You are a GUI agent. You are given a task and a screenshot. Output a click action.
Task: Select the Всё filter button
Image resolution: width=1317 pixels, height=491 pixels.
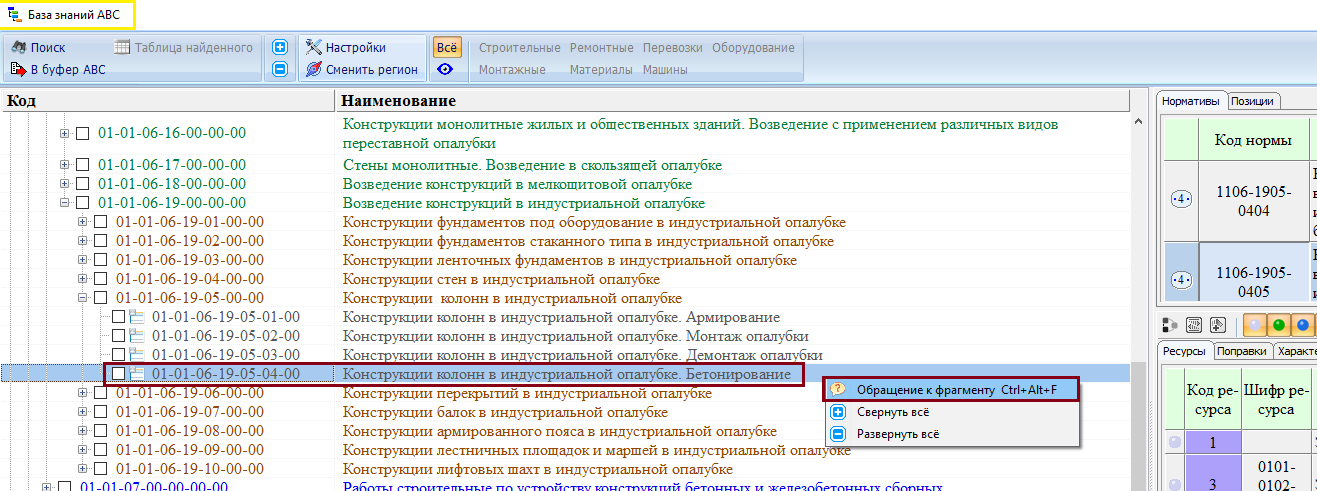pos(446,47)
